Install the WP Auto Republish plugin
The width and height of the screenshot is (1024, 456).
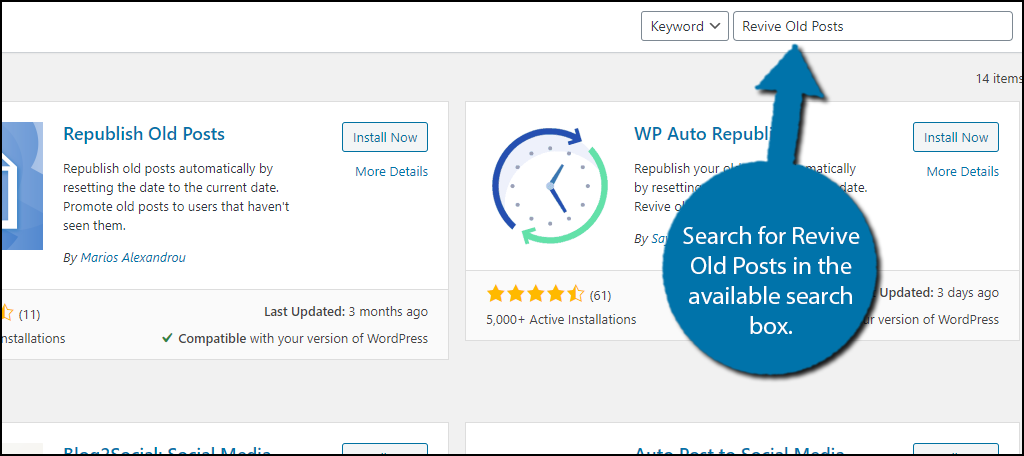tap(955, 137)
